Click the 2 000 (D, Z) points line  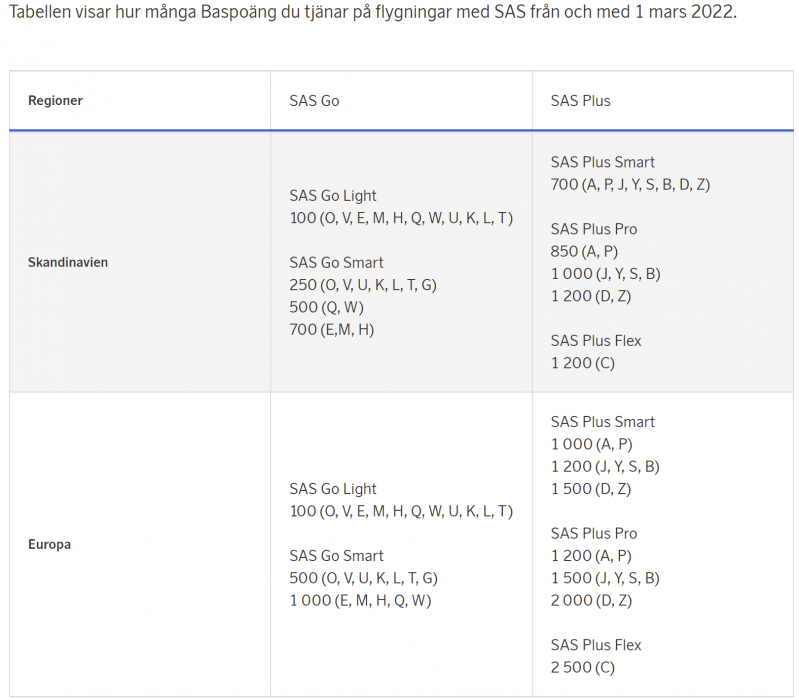tap(591, 600)
